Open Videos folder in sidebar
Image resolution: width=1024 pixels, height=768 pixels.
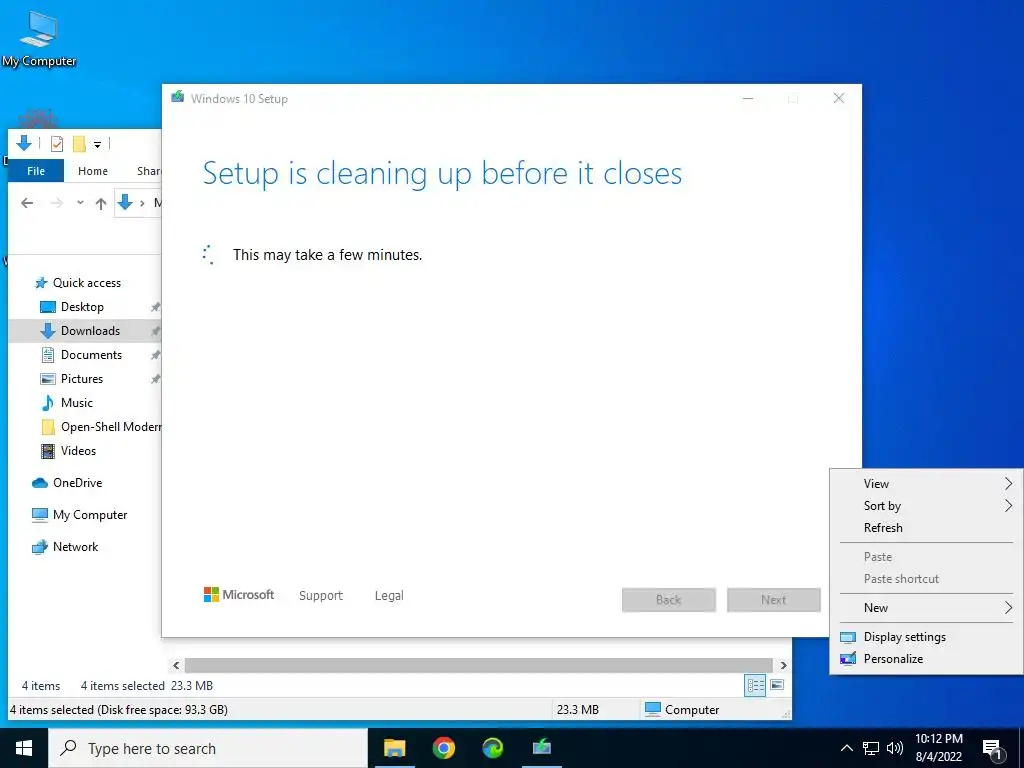pyautogui.click(x=78, y=451)
